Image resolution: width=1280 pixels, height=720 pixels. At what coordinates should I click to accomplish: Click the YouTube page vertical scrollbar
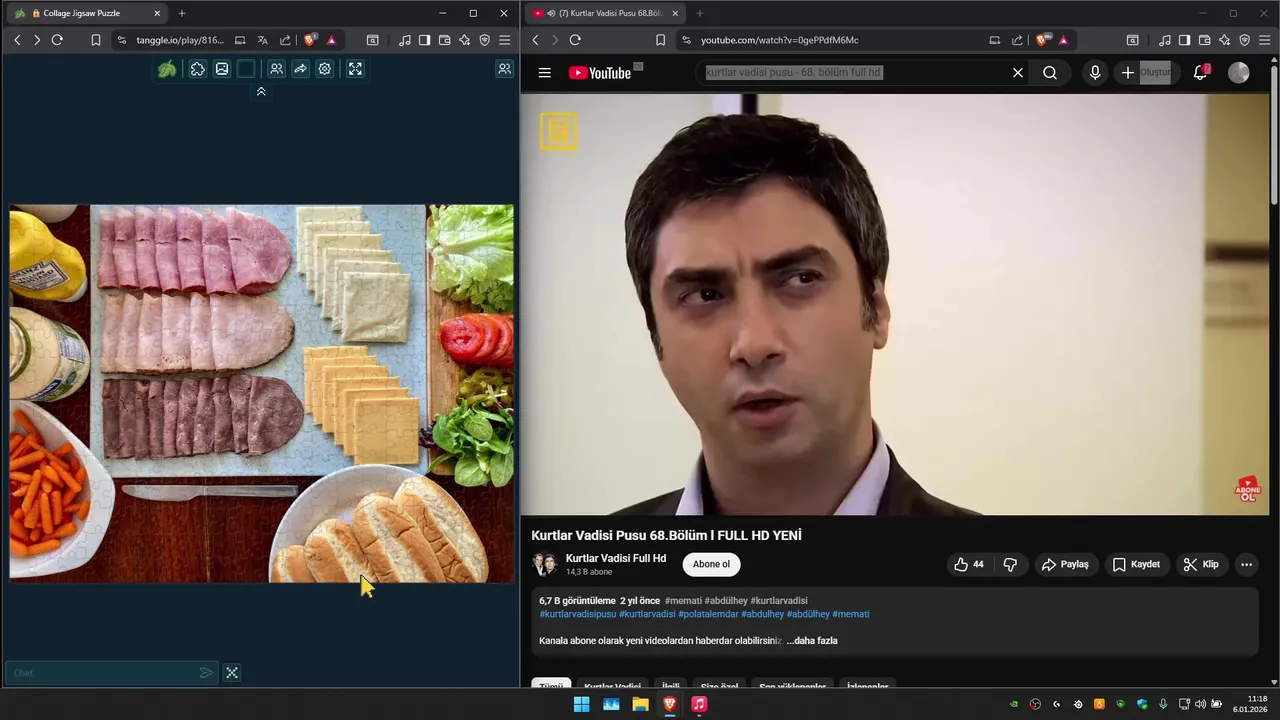[1273, 135]
